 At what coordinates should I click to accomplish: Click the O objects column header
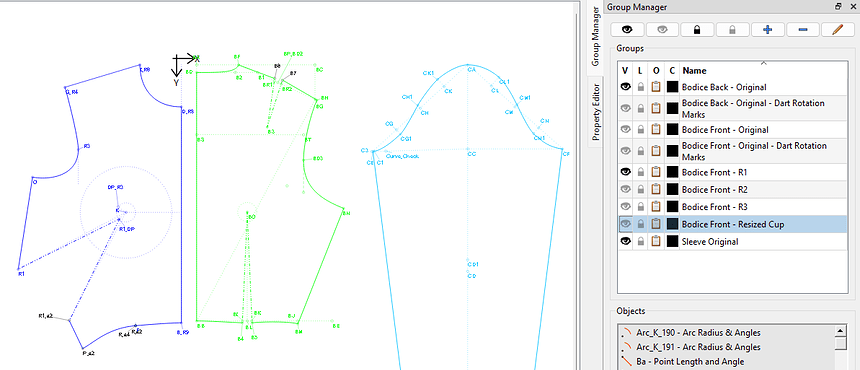(656, 71)
